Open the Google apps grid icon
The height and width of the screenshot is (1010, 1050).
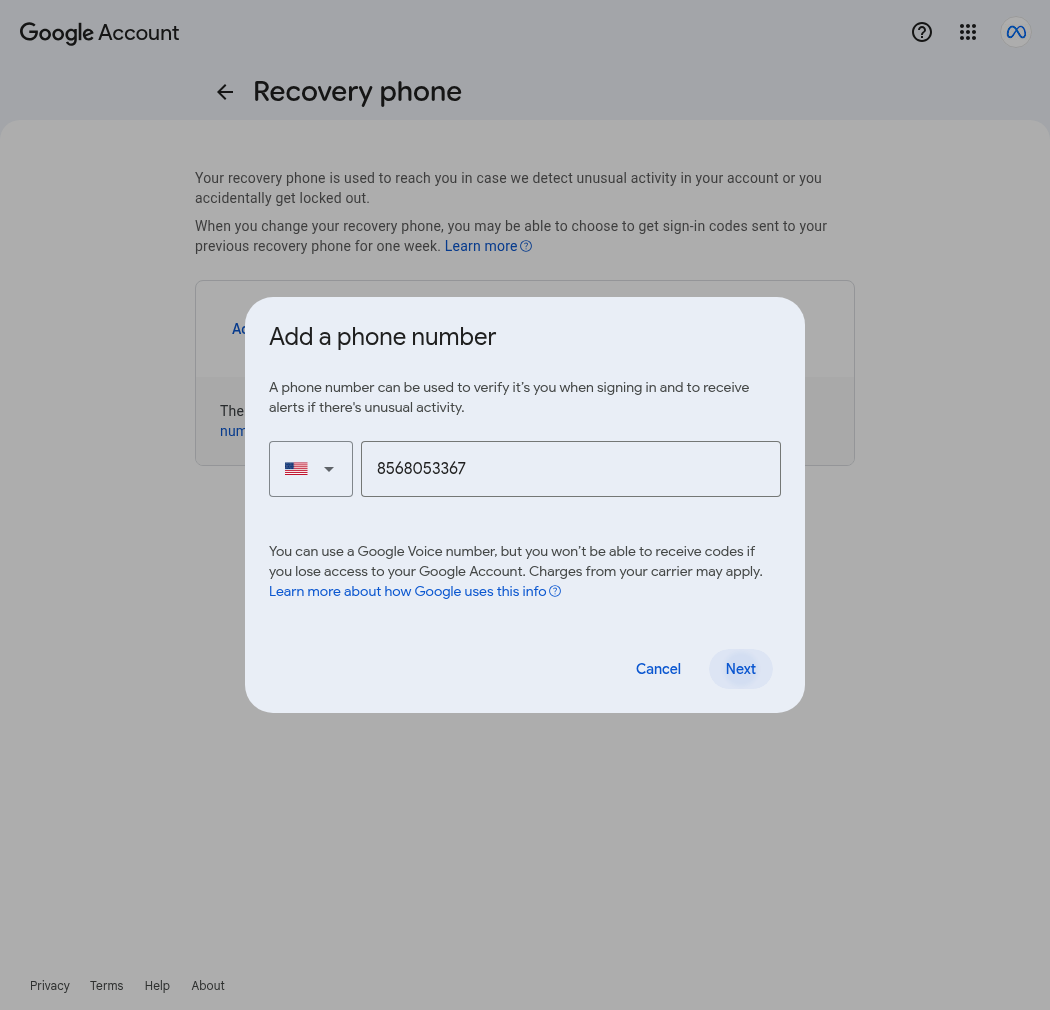[968, 32]
